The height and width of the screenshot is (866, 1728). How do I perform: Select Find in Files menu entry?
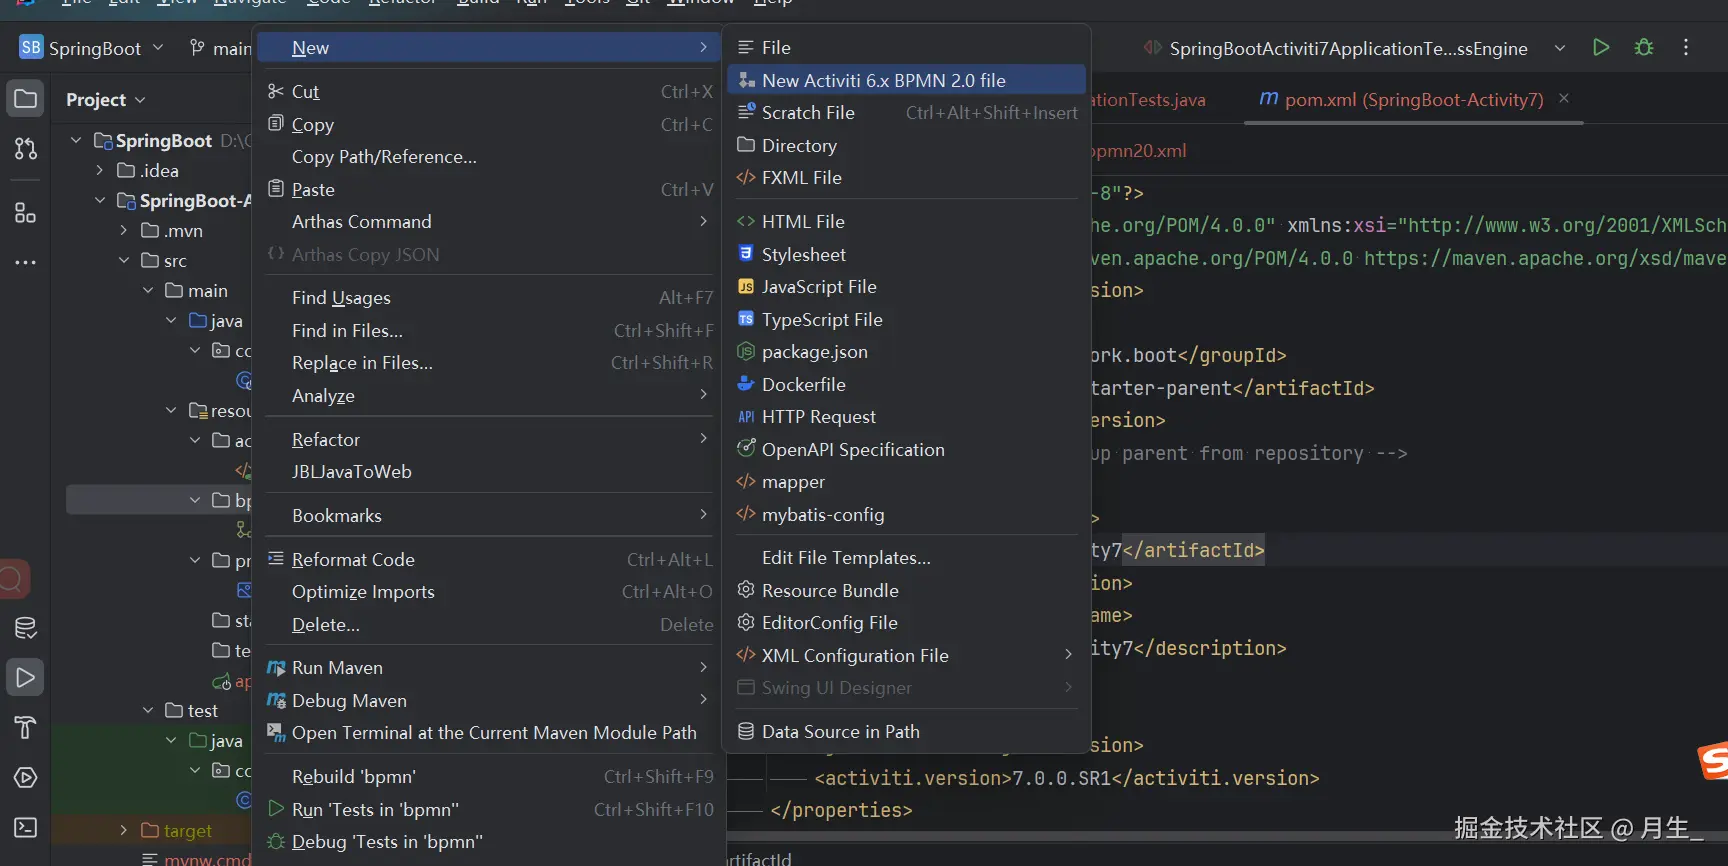[489, 330]
